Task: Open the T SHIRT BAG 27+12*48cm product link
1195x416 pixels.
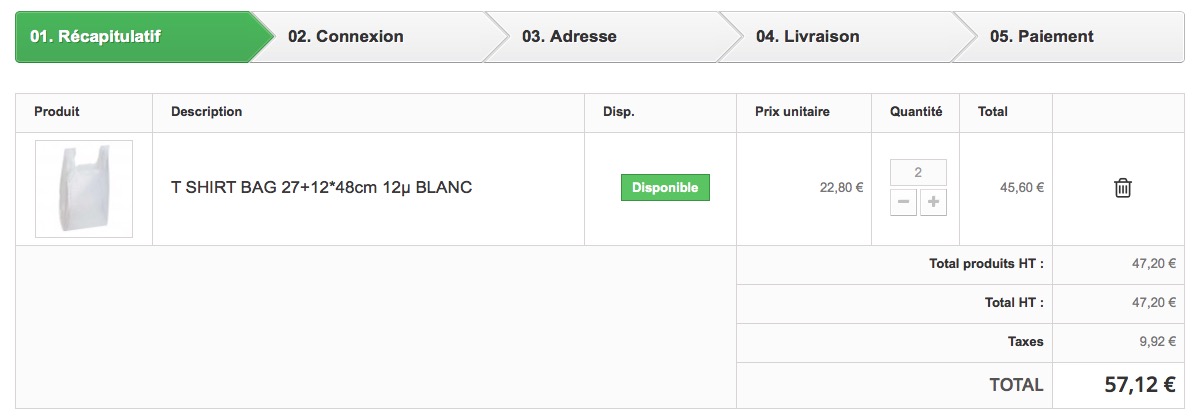Action: pos(321,187)
